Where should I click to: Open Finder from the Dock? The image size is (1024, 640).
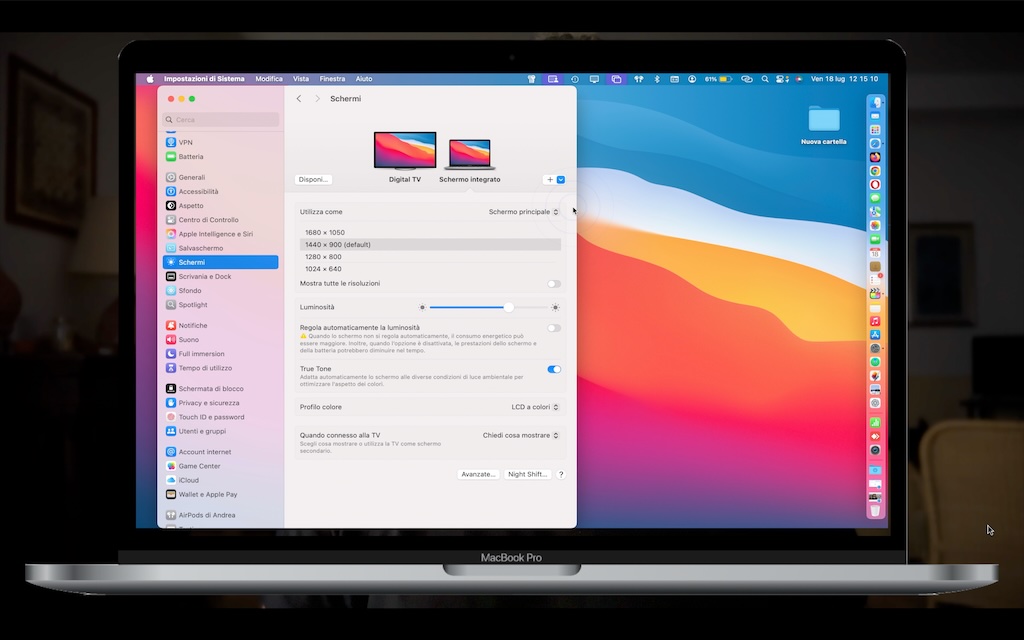[875, 103]
